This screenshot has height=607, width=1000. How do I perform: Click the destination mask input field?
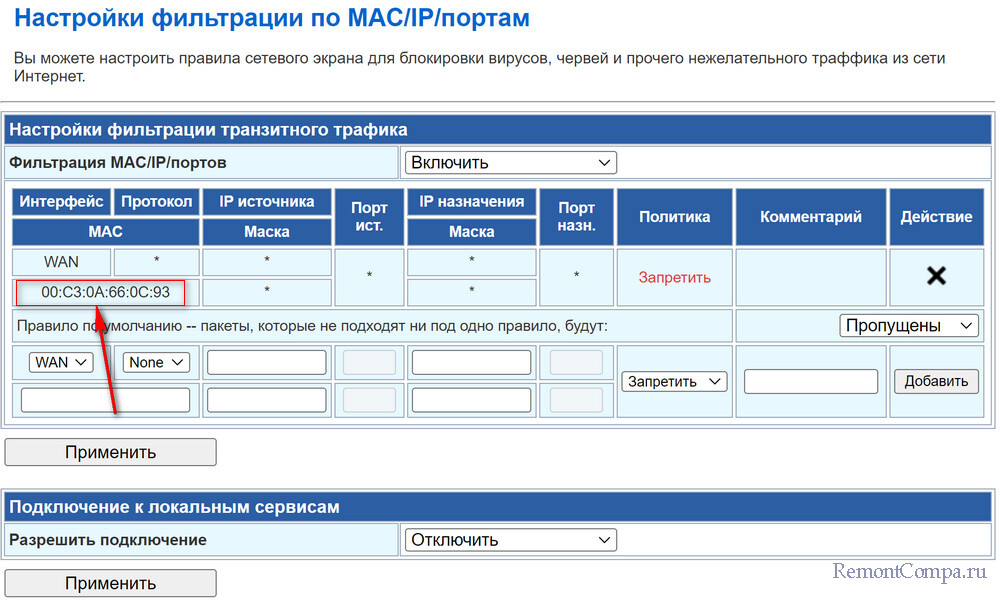(471, 400)
